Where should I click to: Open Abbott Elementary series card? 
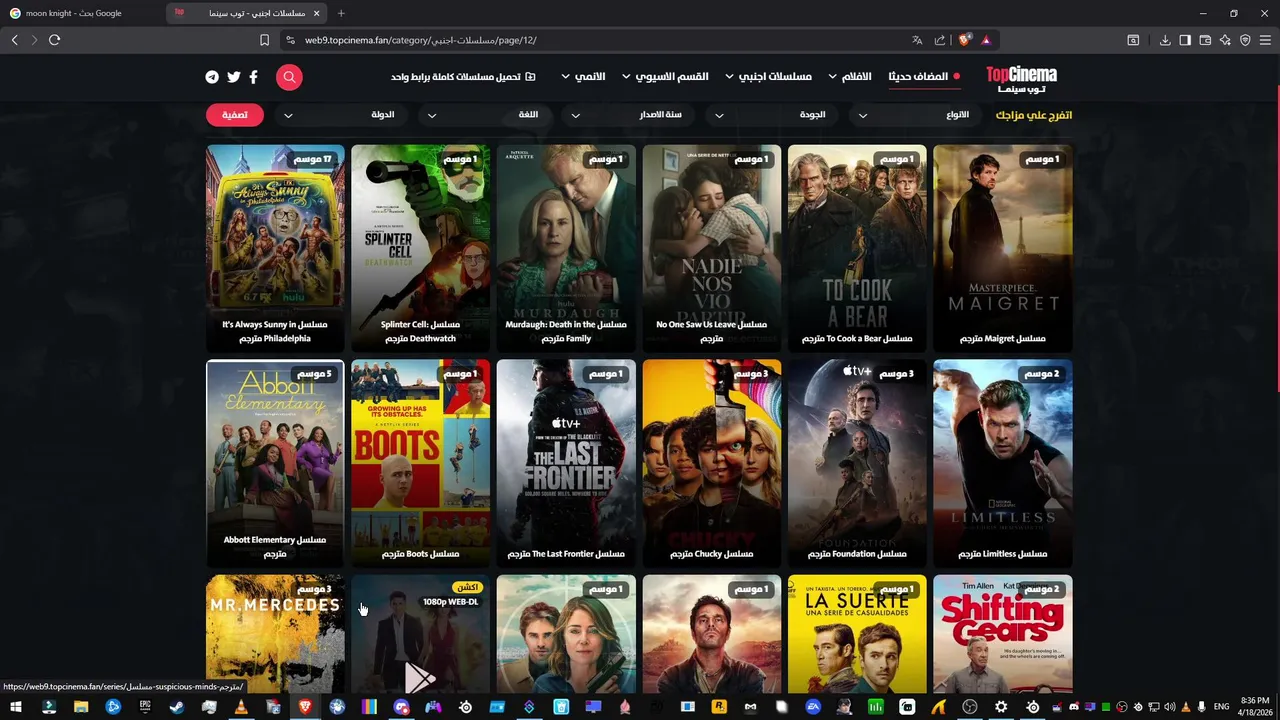pos(275,464)
